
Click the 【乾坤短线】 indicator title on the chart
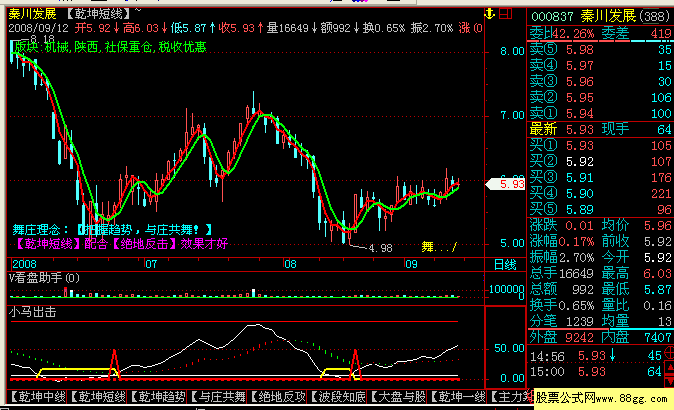click(99, 14)
